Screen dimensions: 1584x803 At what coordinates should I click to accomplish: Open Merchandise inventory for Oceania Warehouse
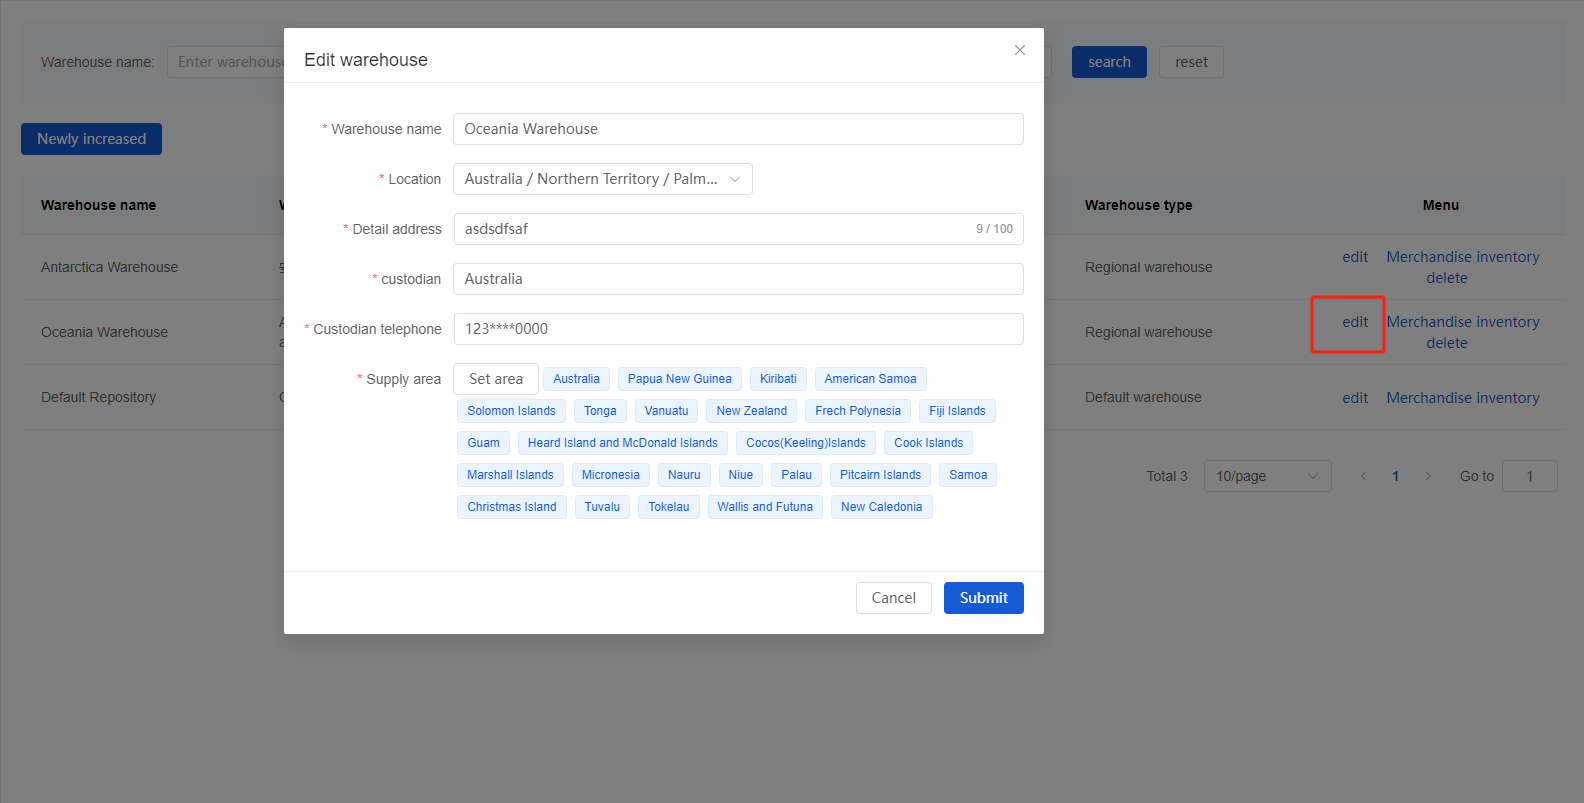click(x=1463, y=322)
